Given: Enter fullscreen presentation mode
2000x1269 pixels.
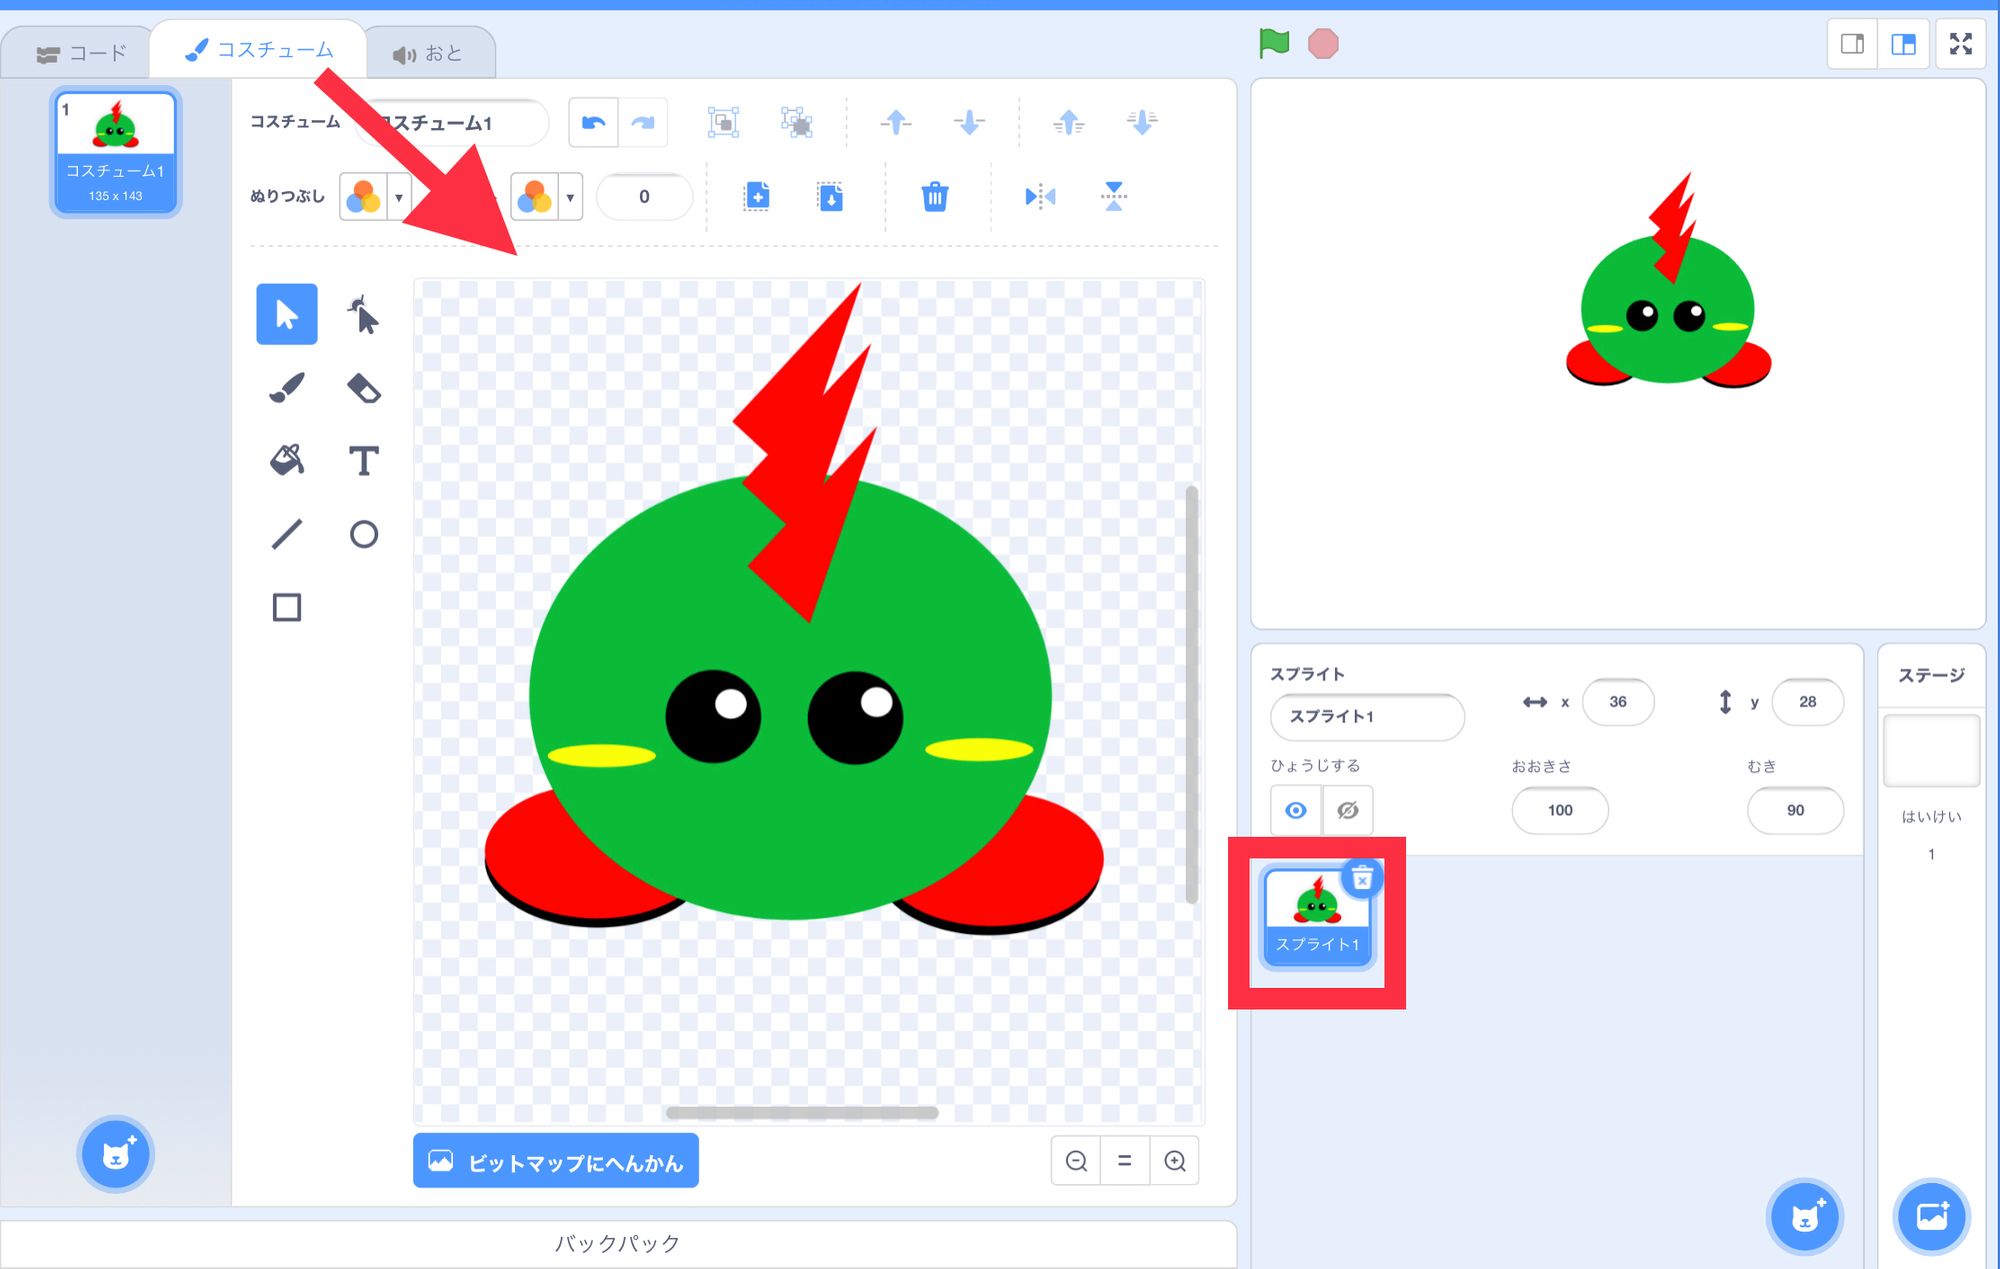Looking at the screenshot, I should 1961,43.
